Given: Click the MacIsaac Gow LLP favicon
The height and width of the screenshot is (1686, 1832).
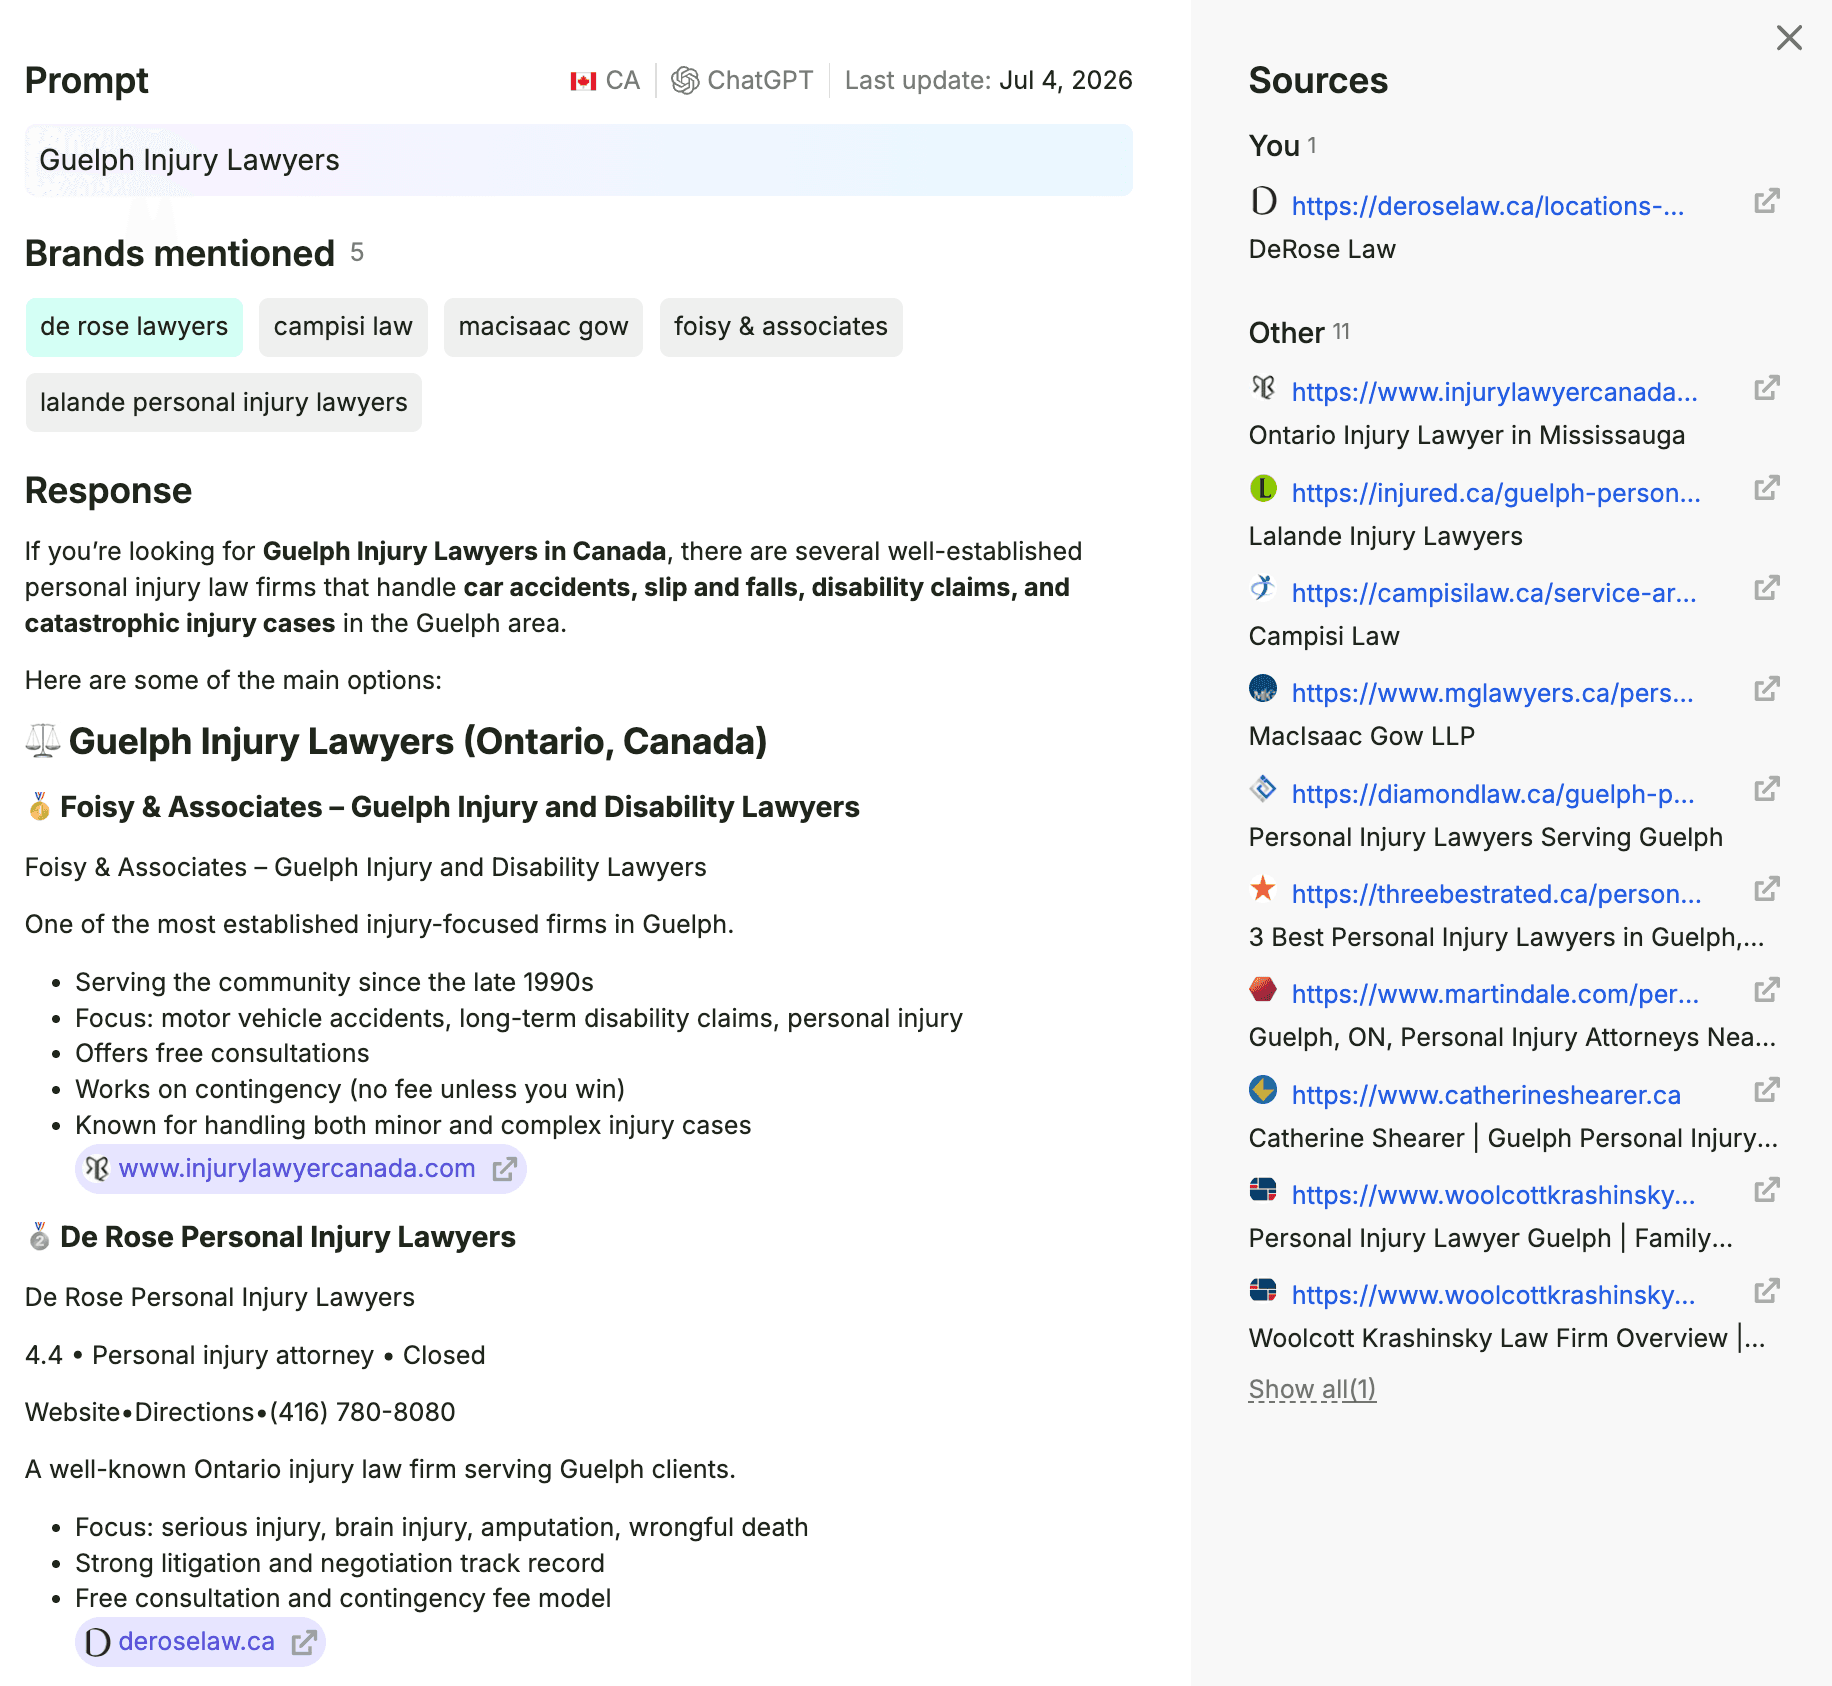Looking at the screenshot, I should coord(1264,689).
